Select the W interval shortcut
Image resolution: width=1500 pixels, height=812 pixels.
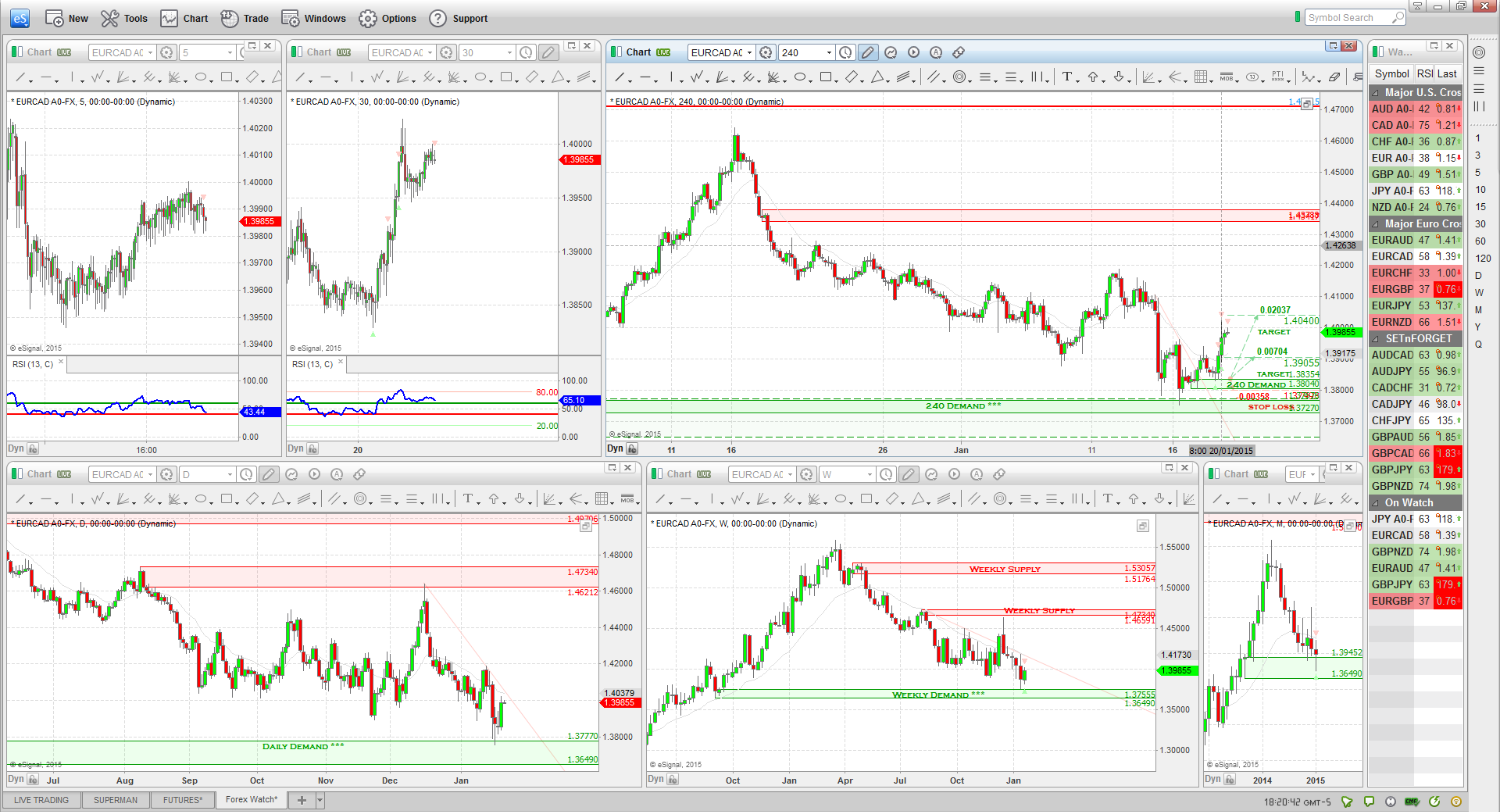tap(1478, 292)
